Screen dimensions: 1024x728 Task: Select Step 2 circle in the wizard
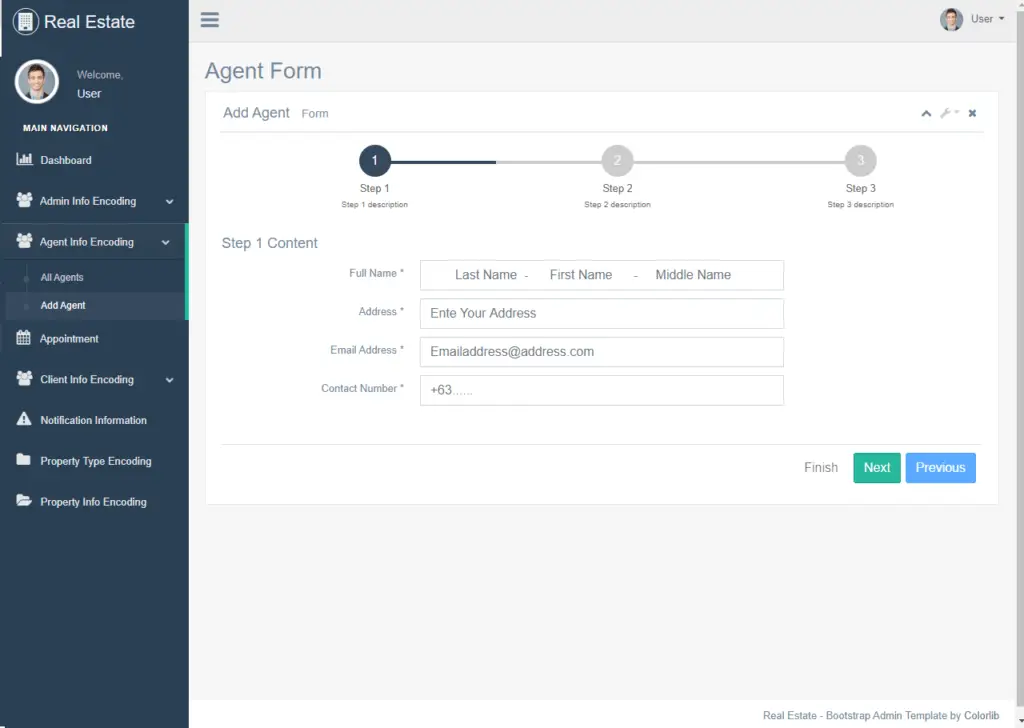click(617, 160)
